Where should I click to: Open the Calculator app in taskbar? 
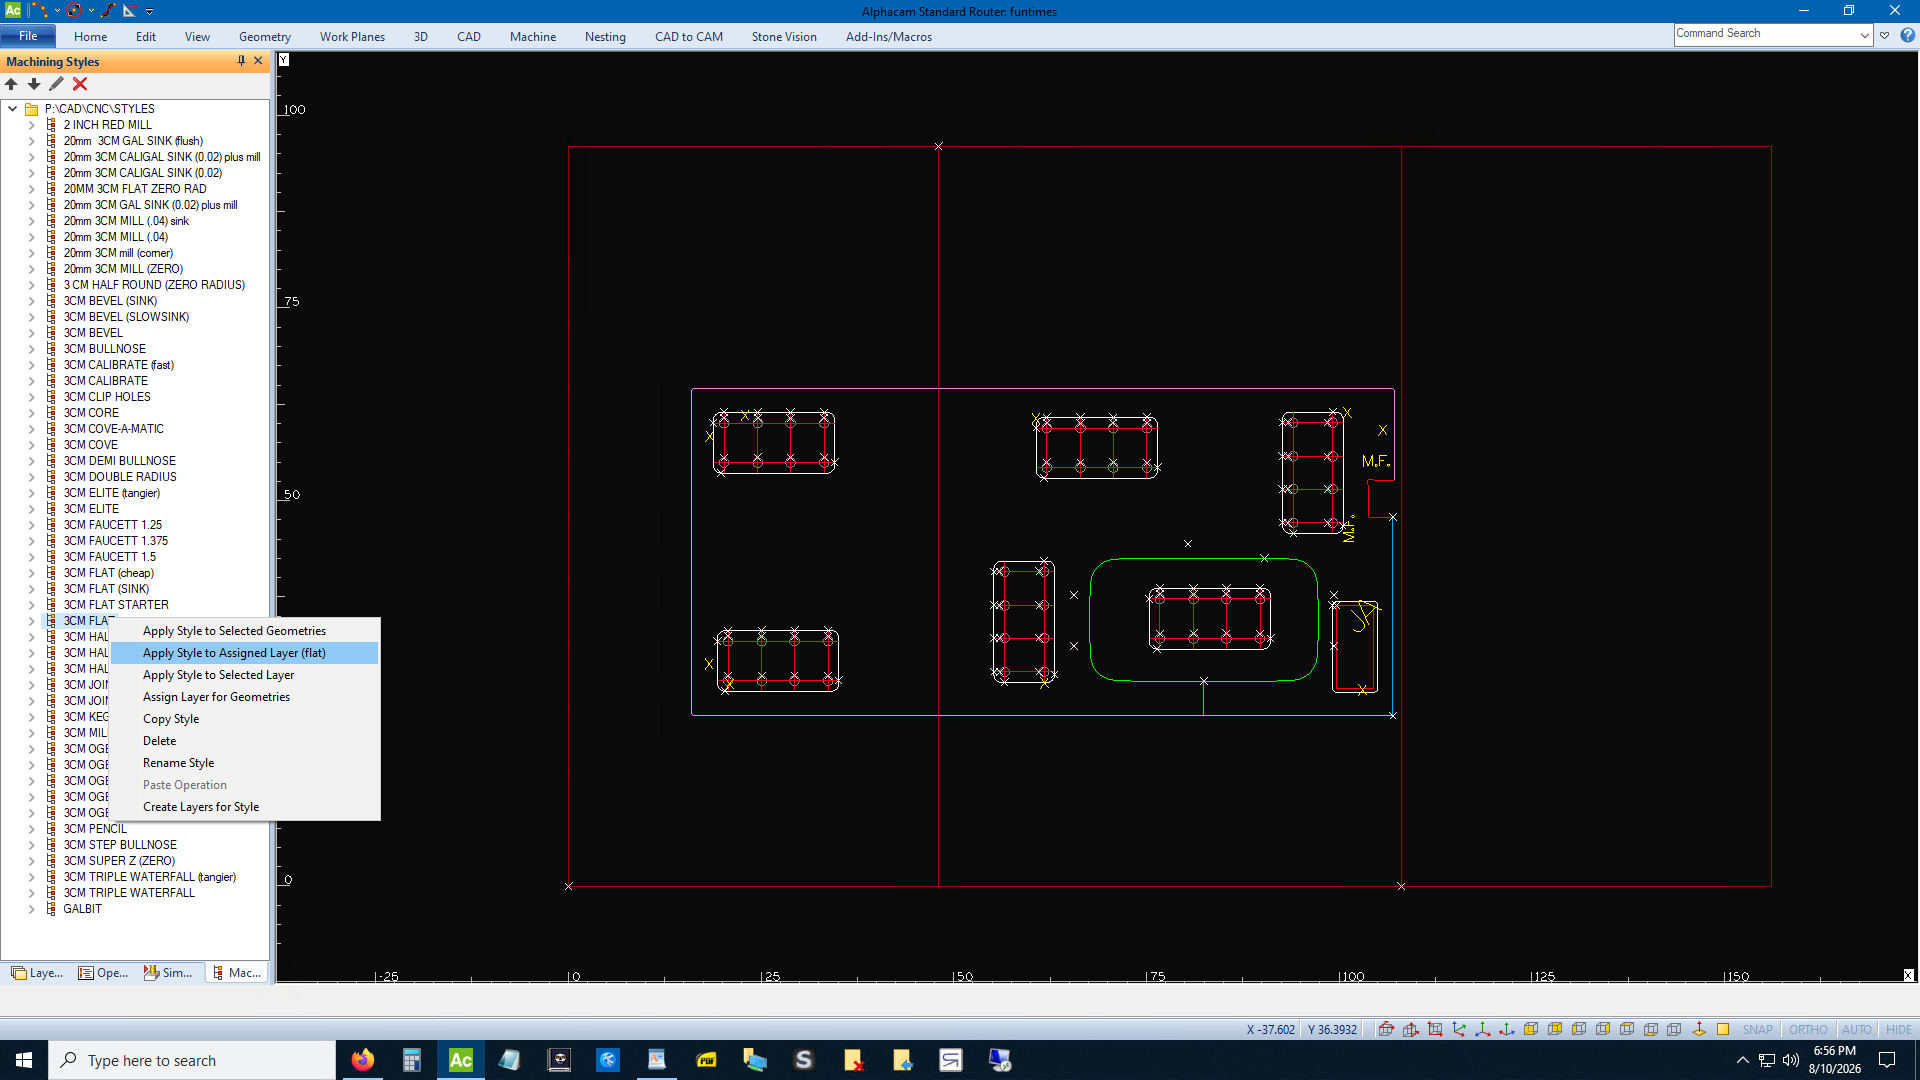(x=411, y=1060)
